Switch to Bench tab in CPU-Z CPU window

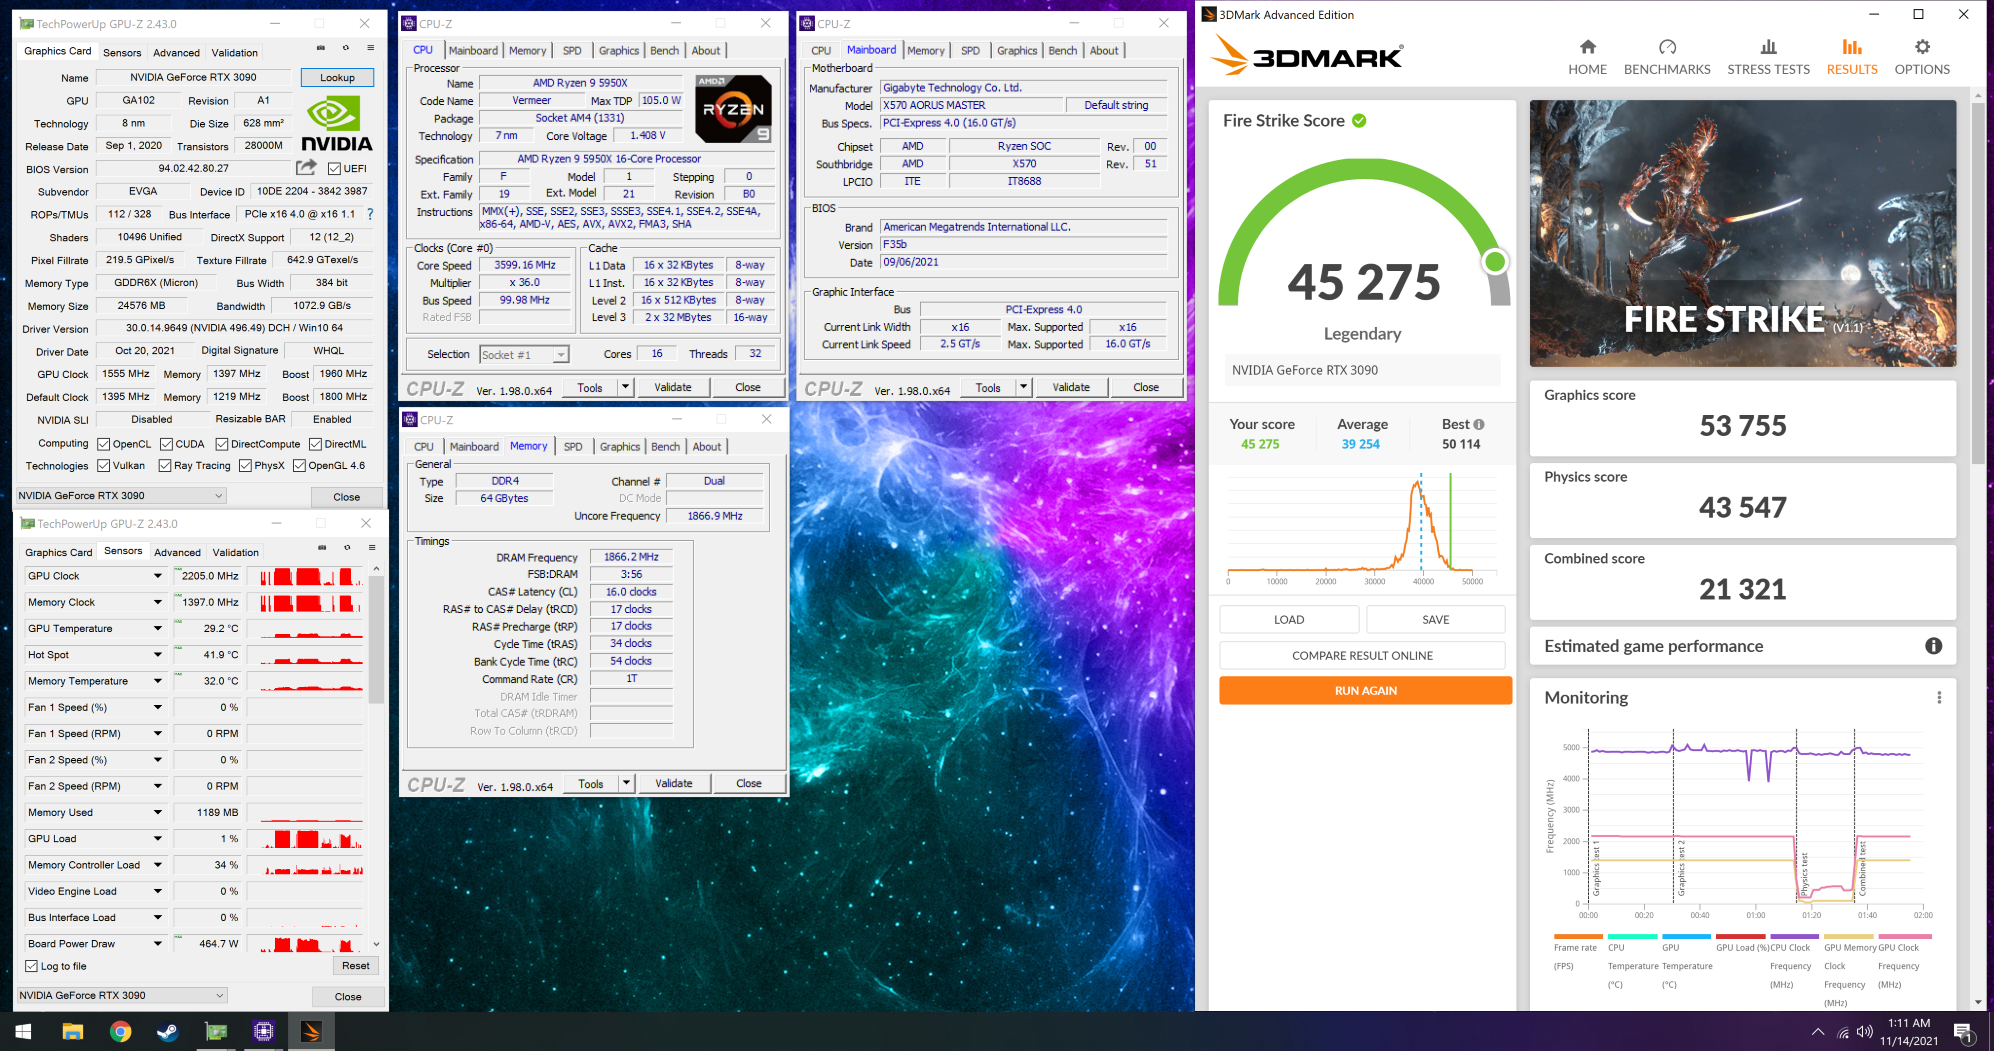665,50
